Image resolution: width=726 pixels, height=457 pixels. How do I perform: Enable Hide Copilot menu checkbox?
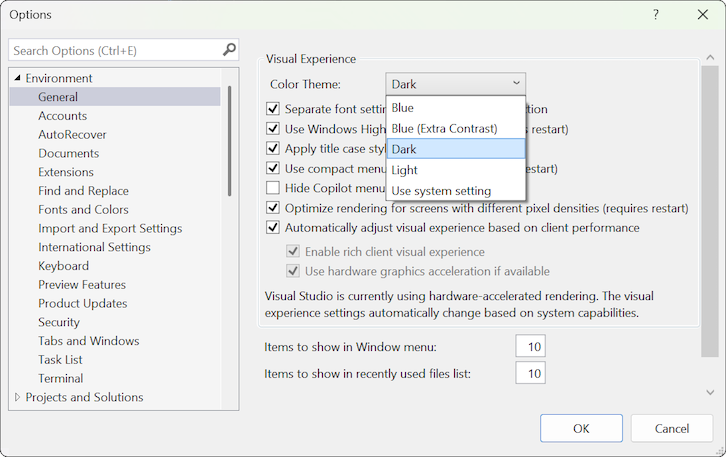[x=273, y=188]
